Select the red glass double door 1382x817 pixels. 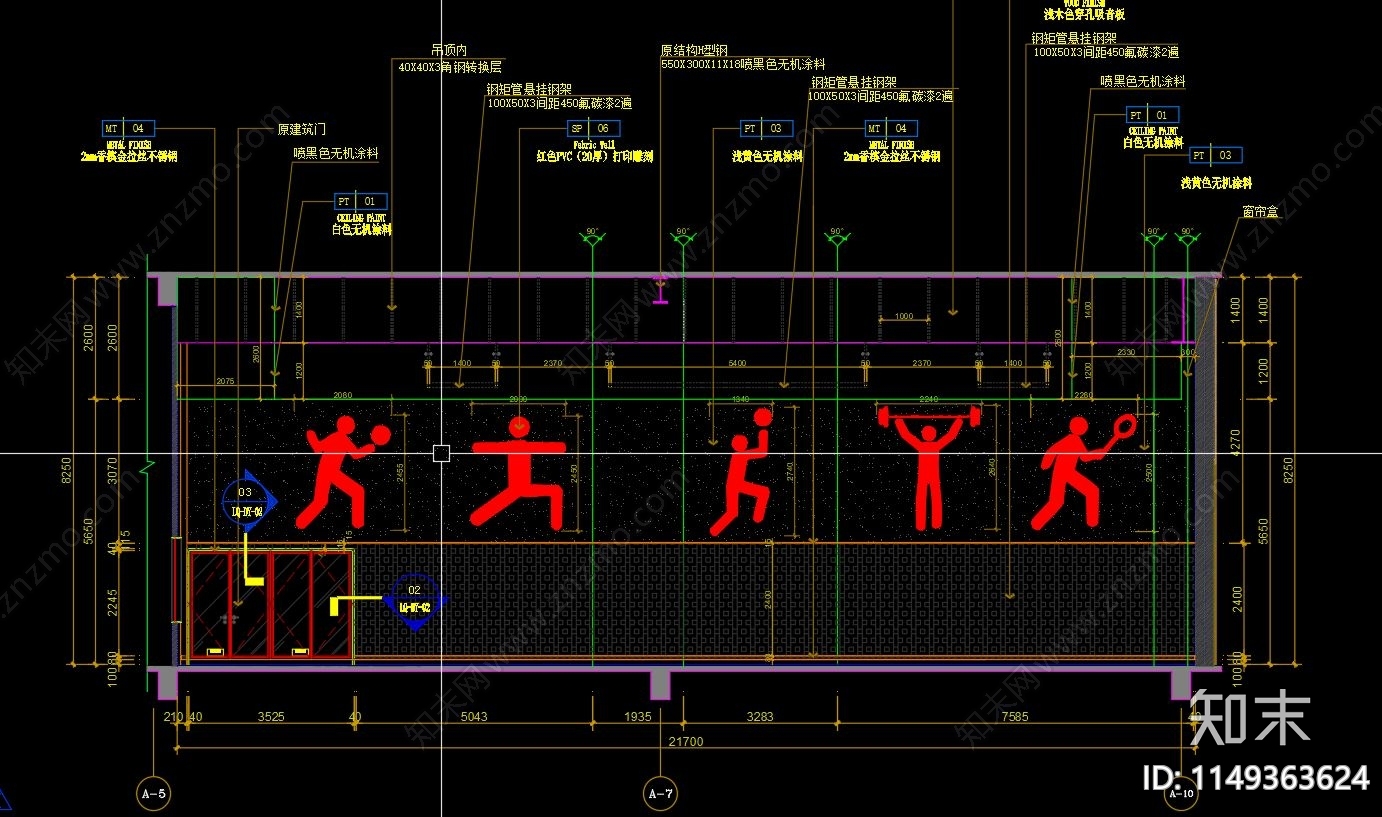(x=270, y=604)
